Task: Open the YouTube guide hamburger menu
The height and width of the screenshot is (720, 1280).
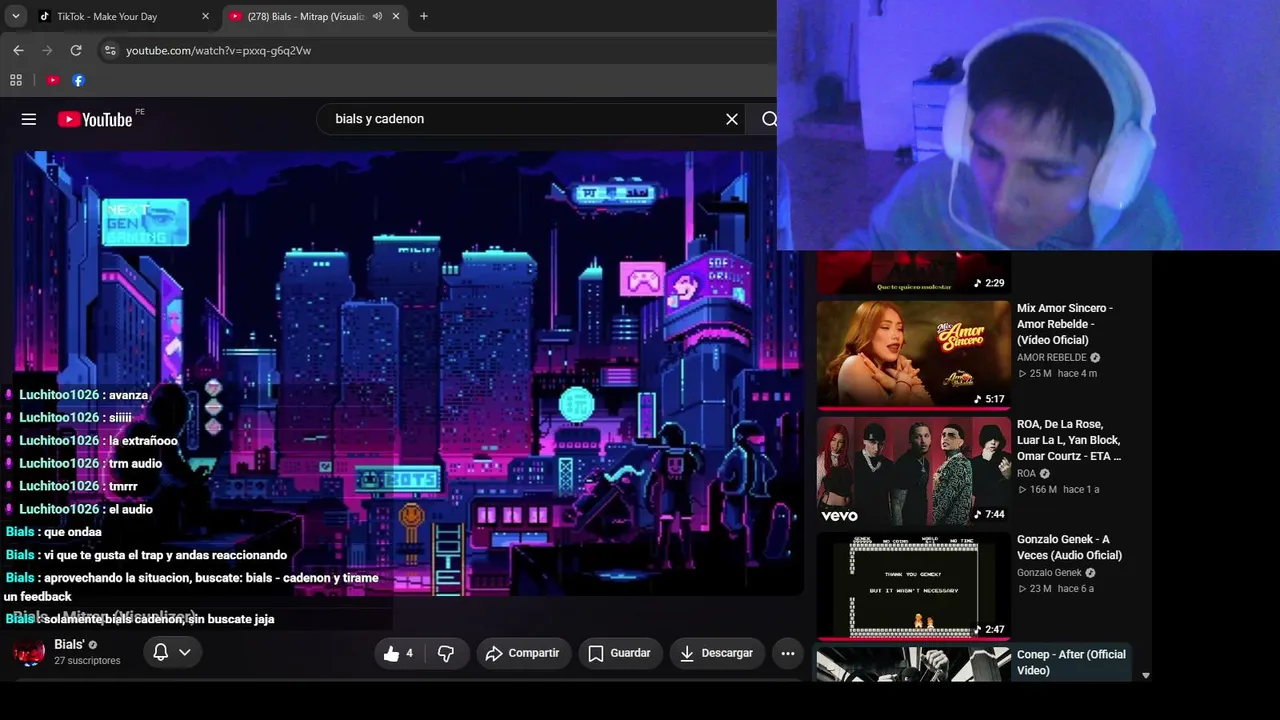Action: pos(29,119)
